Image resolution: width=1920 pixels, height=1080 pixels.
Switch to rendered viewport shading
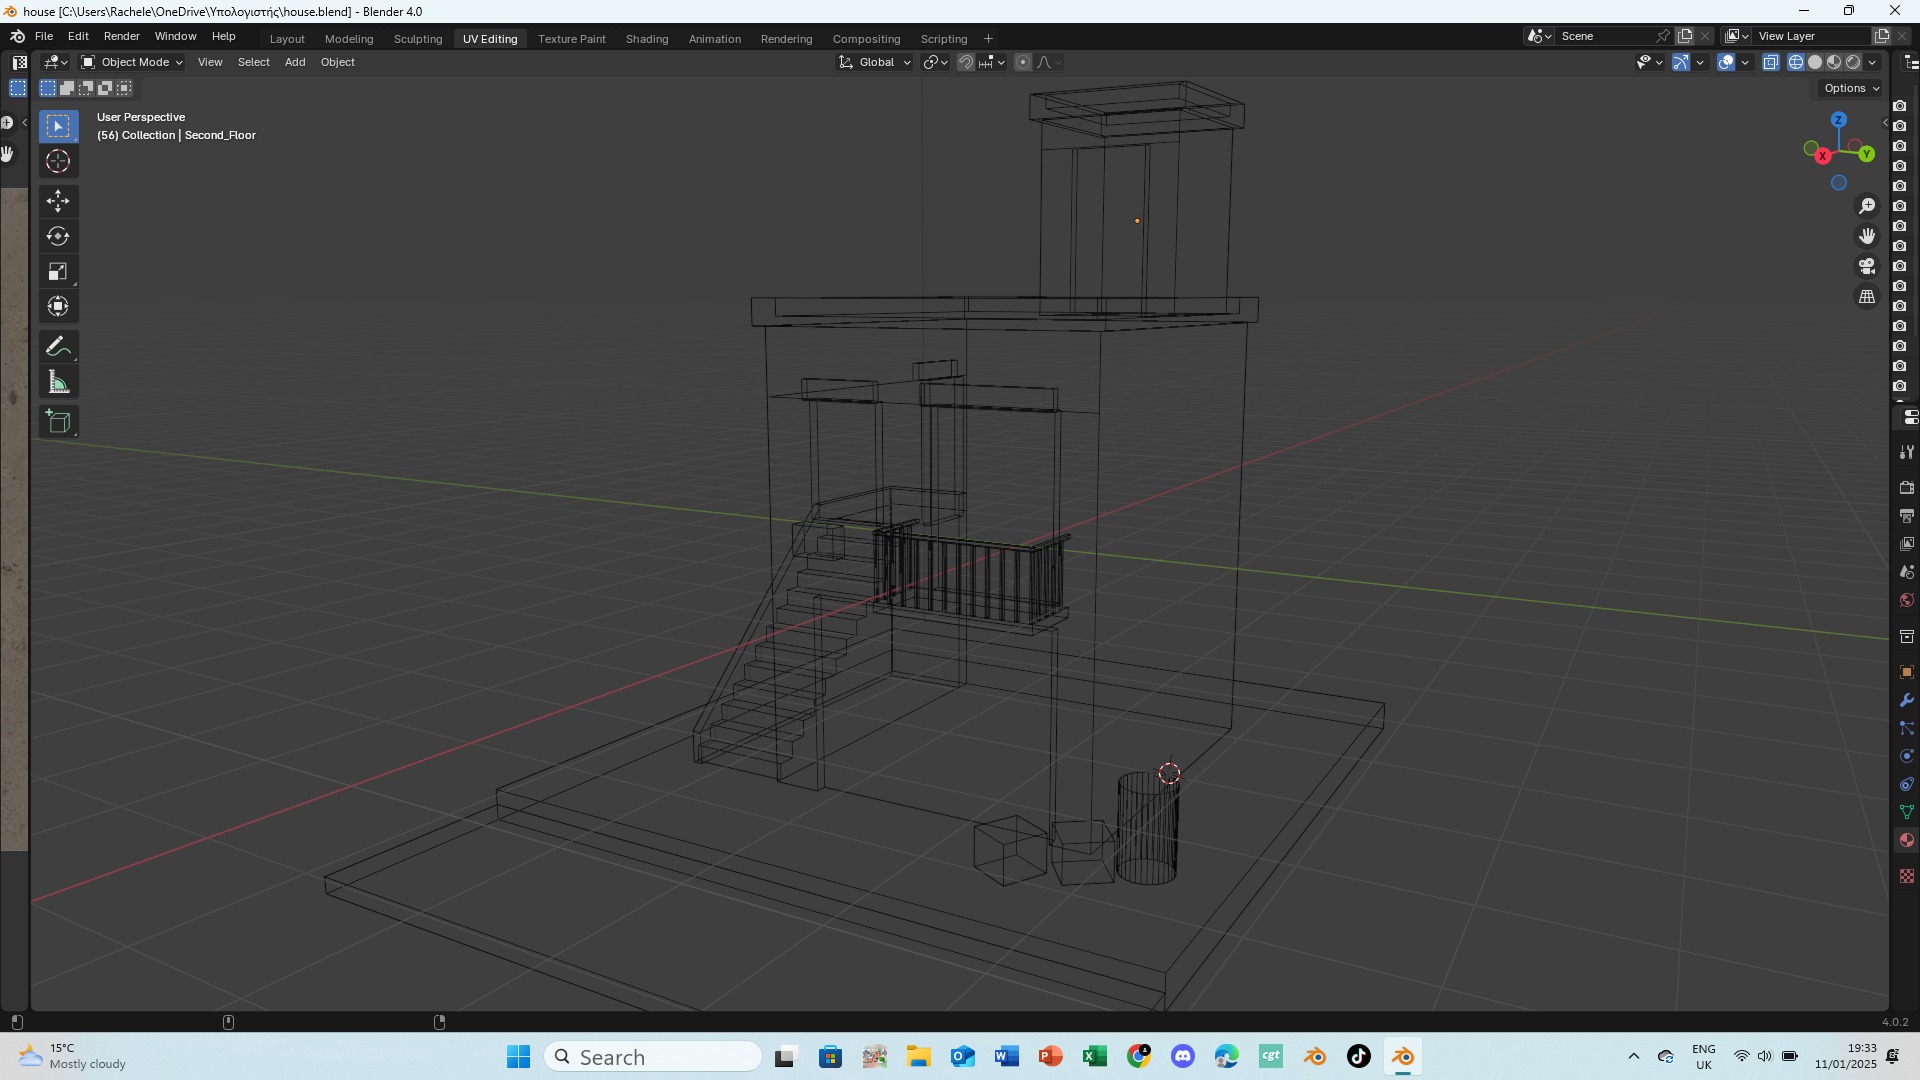[1853, 62]
